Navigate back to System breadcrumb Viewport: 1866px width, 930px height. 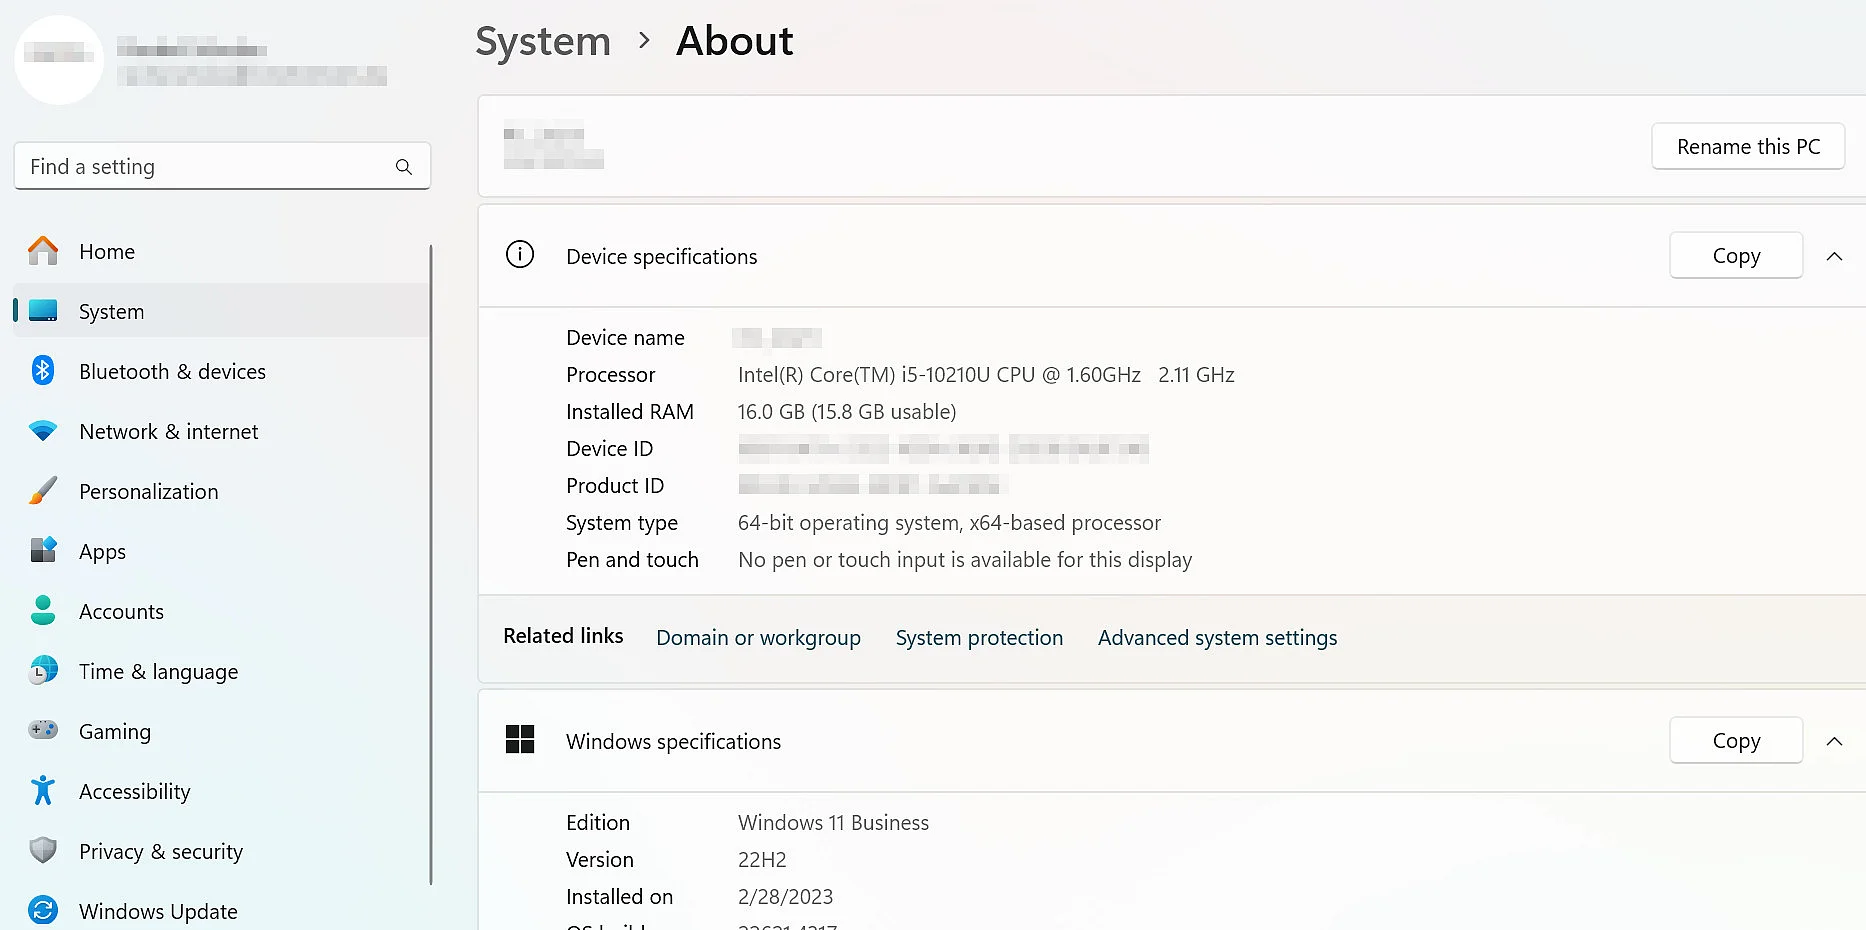tap(542, 42)
